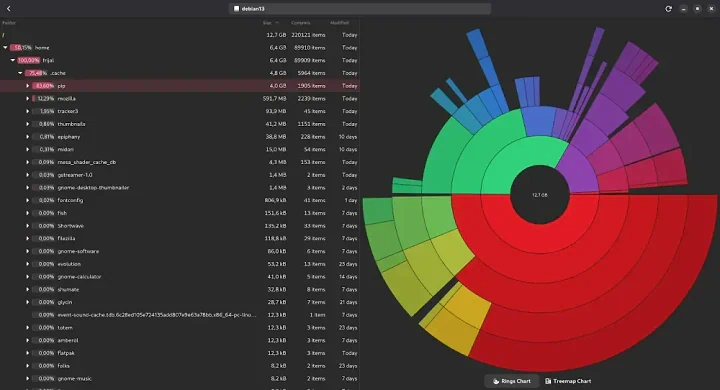Expand the mesa_shader_cache_db folder
The width and height of the screenshot is (720, 390).
click(x=28, y=162)
